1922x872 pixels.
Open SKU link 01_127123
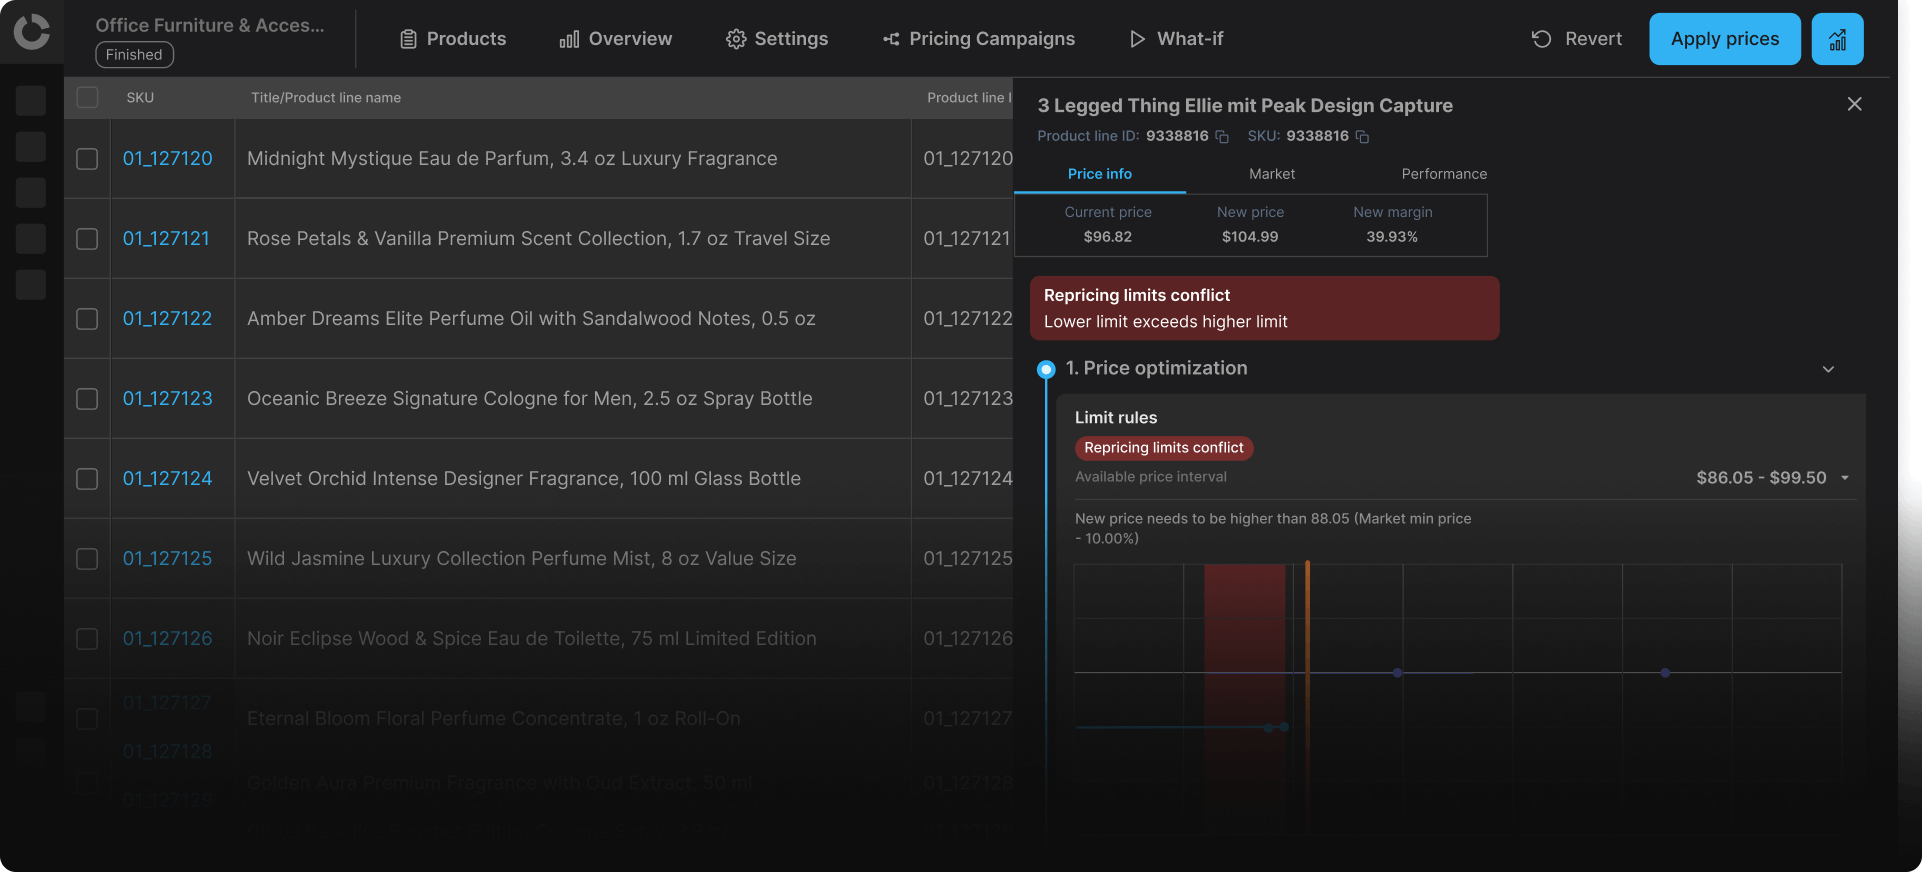tap(167, 399)
